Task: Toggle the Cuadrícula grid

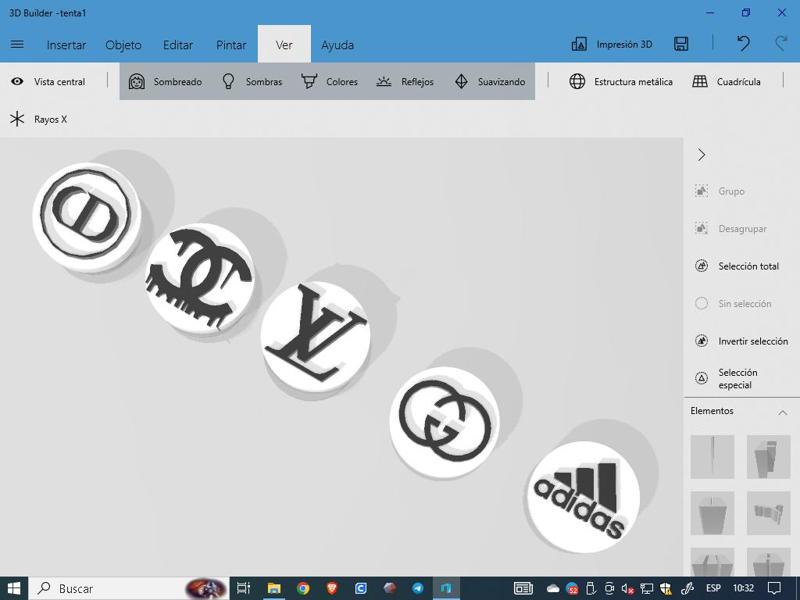Action: pyautogui.click(x=726, y=82)
